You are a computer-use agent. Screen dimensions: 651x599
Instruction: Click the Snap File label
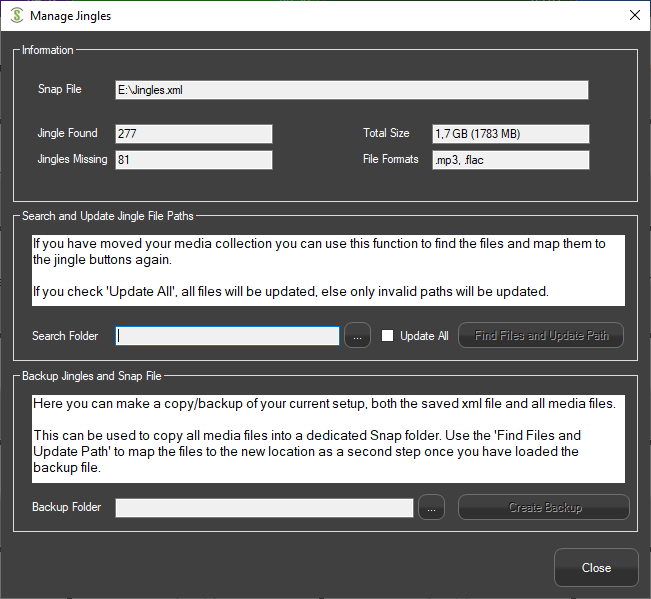[60, 89]
